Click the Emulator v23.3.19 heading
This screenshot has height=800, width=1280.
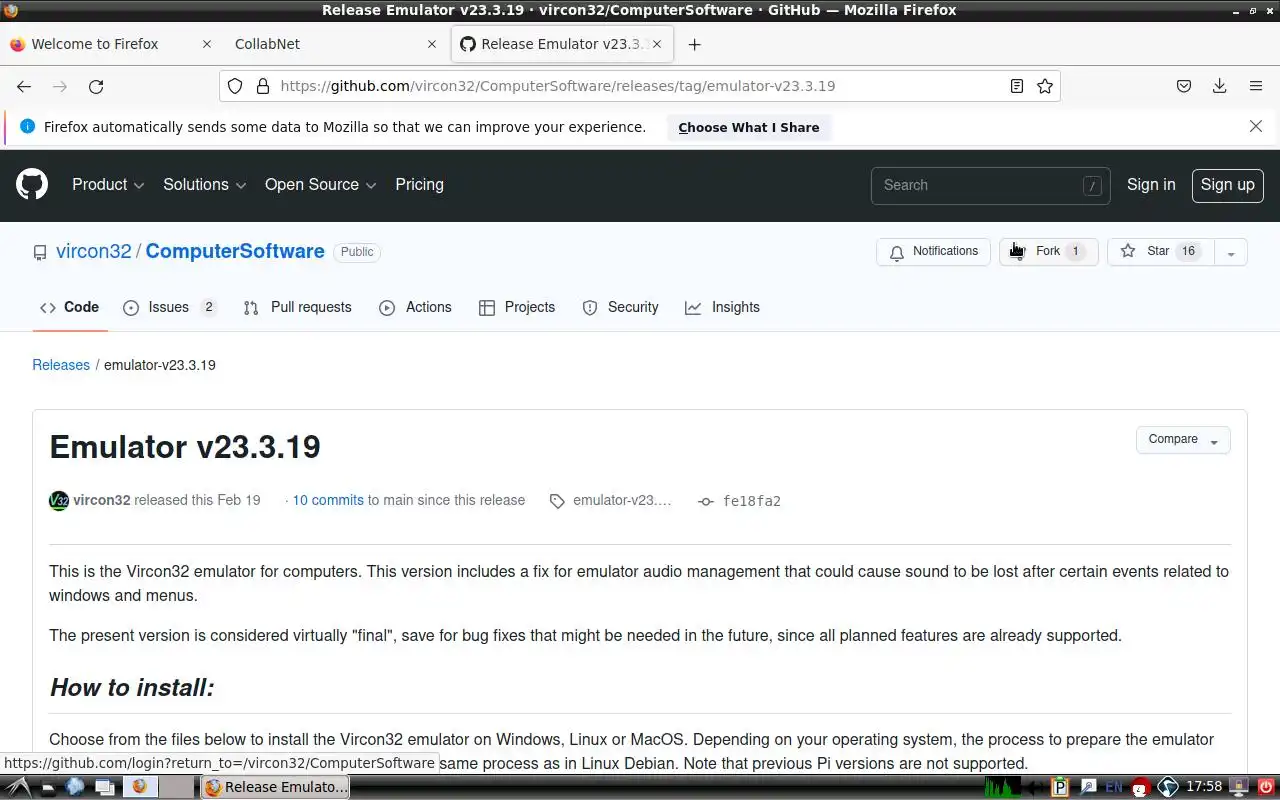185,446
